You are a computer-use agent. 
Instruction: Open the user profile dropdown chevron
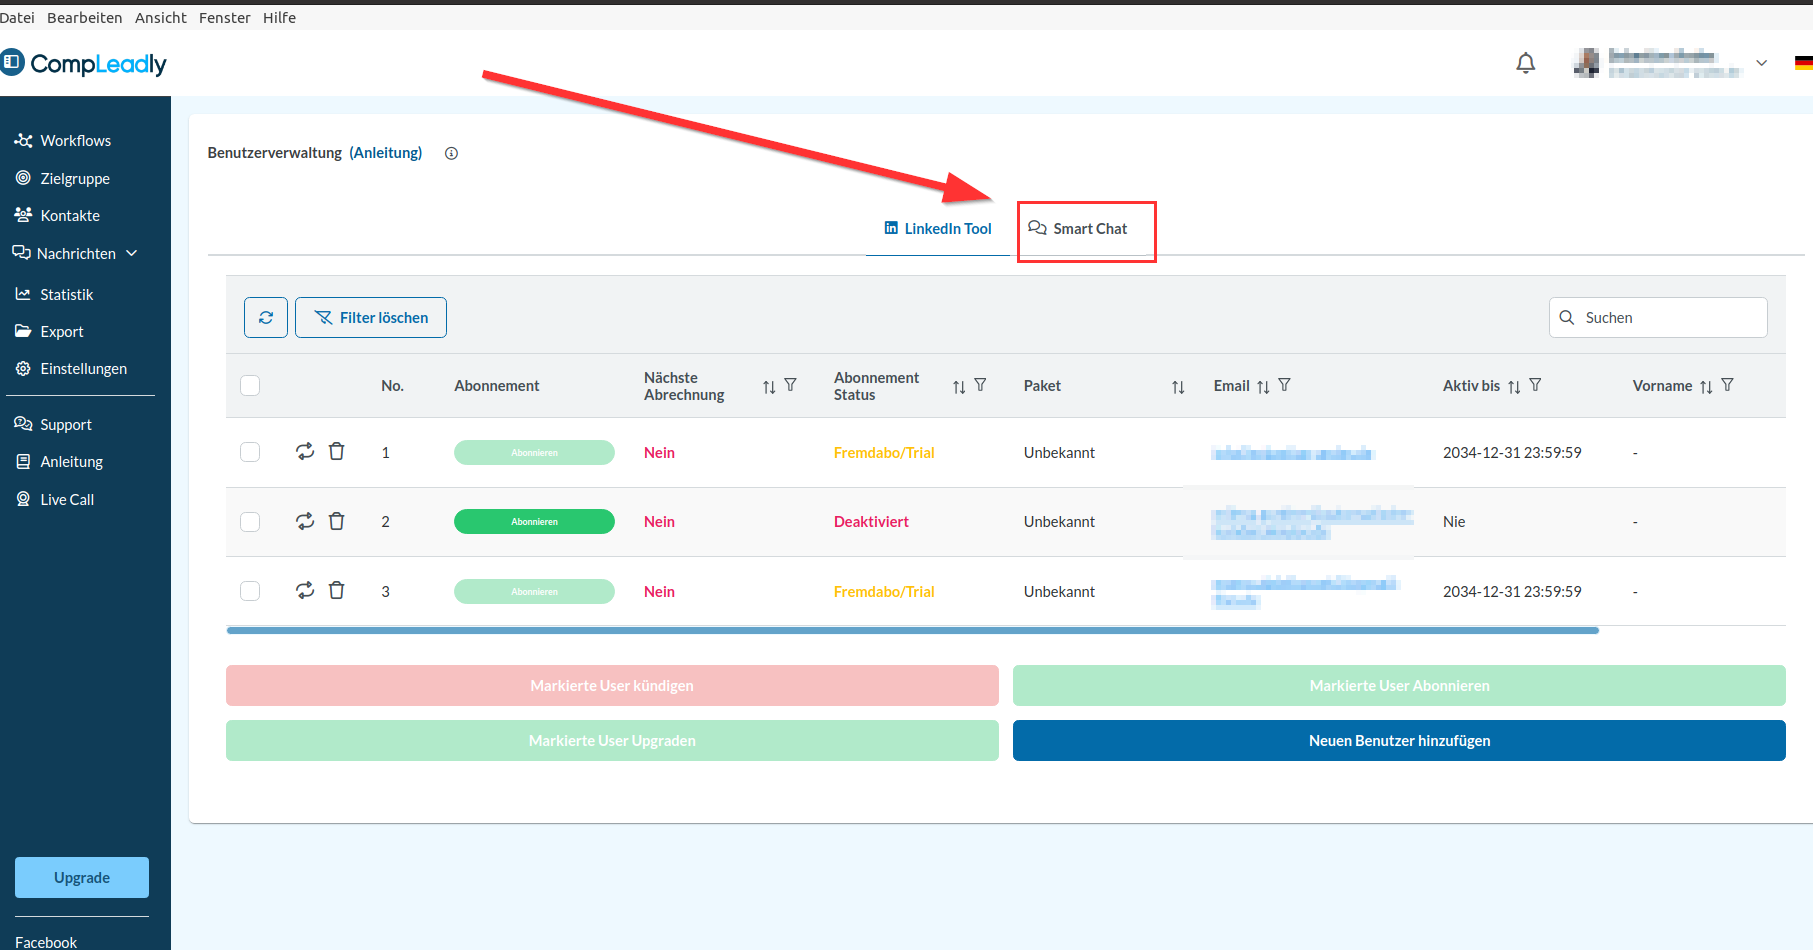click(x=1761, y=63)
